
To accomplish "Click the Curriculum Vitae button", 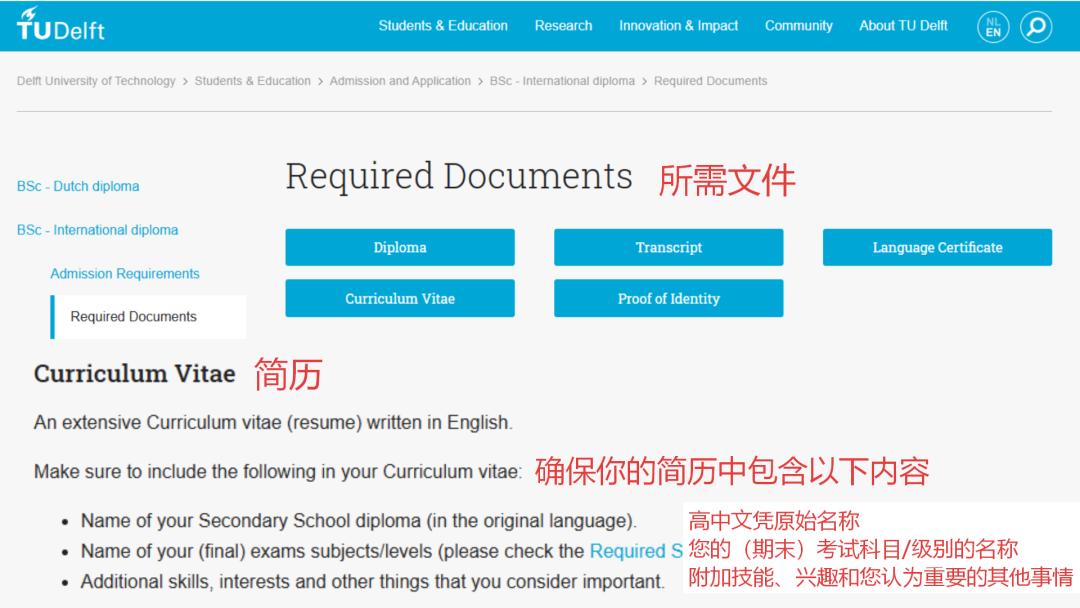I will [399, 298].
